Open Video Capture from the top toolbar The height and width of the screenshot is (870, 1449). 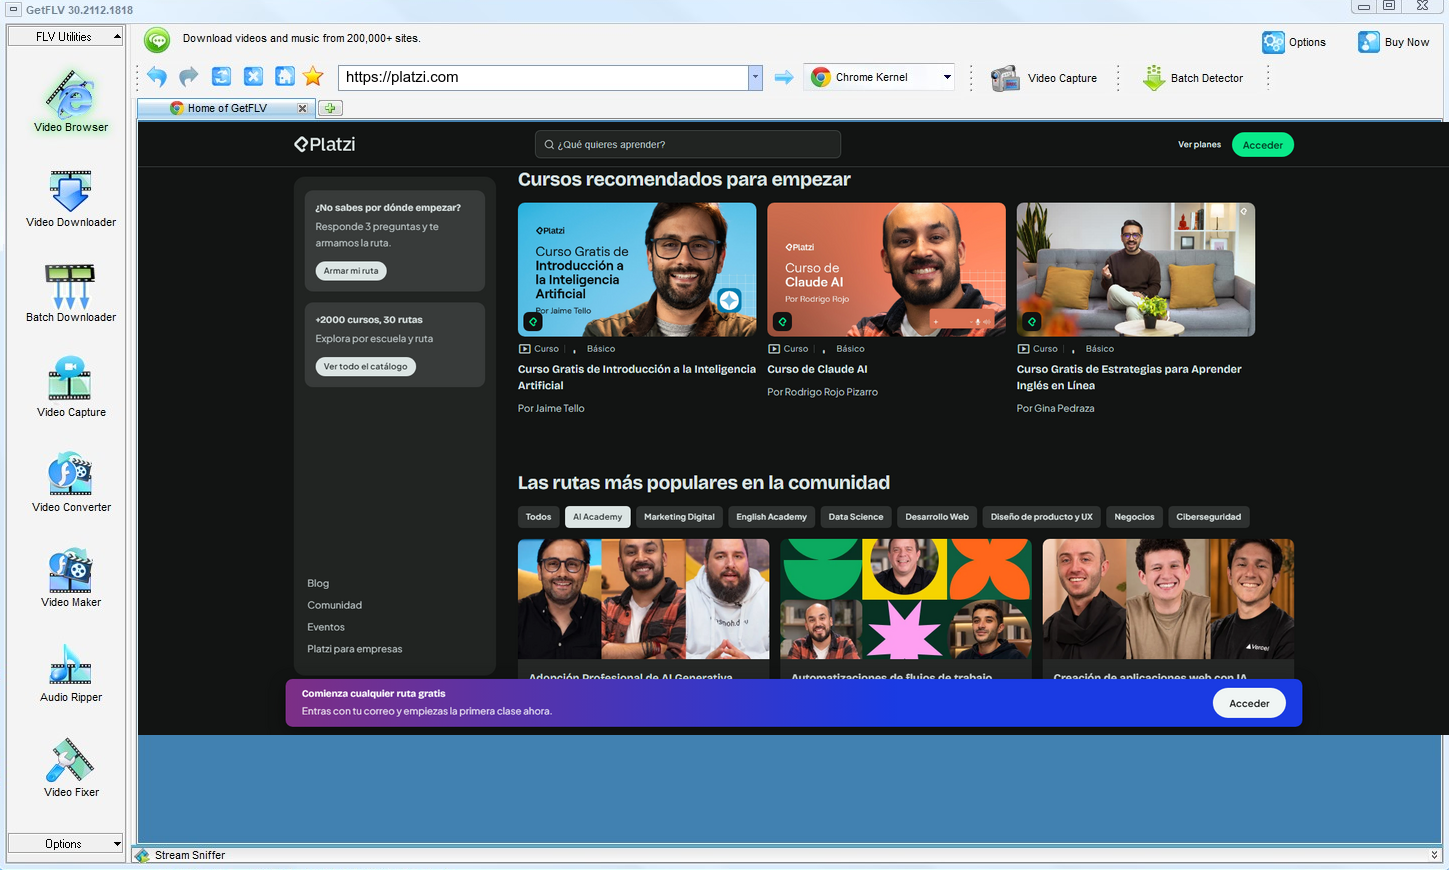click(x=1044, y=78)
